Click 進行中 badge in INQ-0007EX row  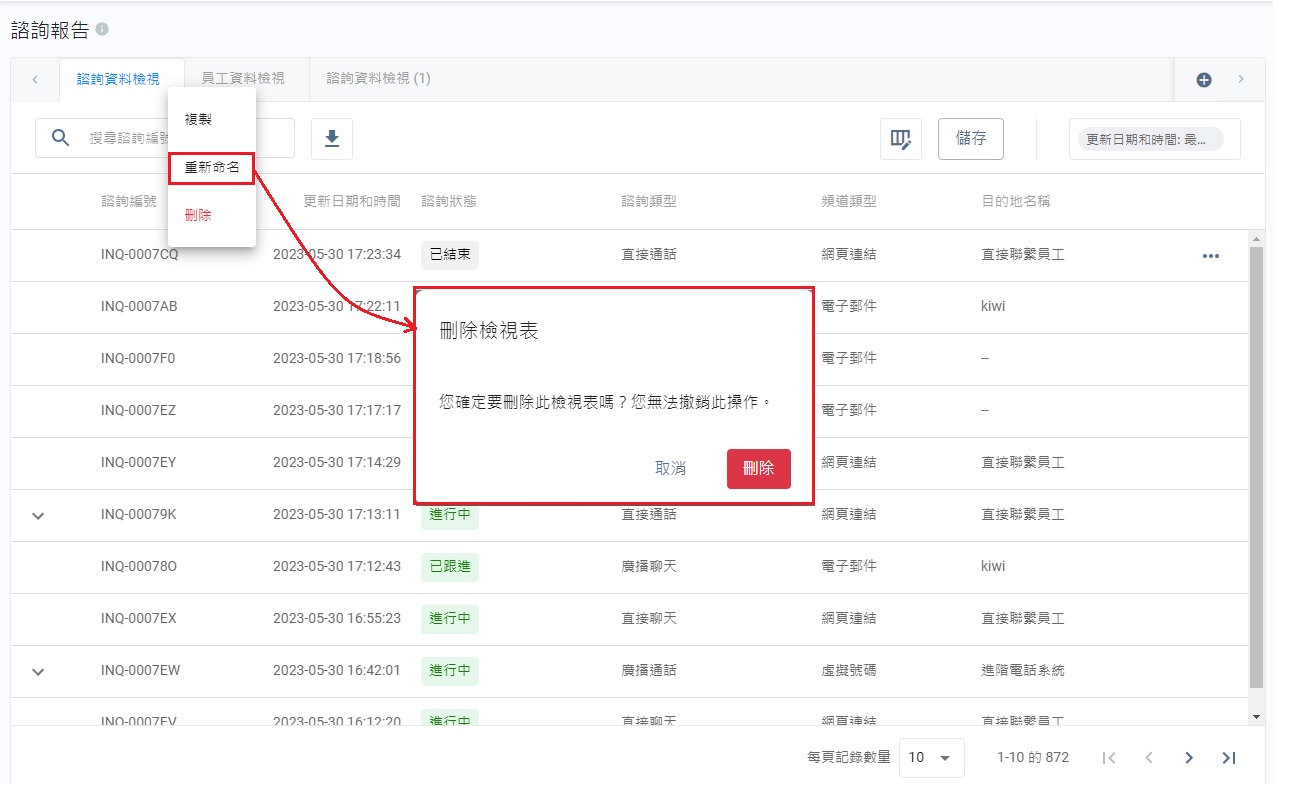tap(450, 619)
